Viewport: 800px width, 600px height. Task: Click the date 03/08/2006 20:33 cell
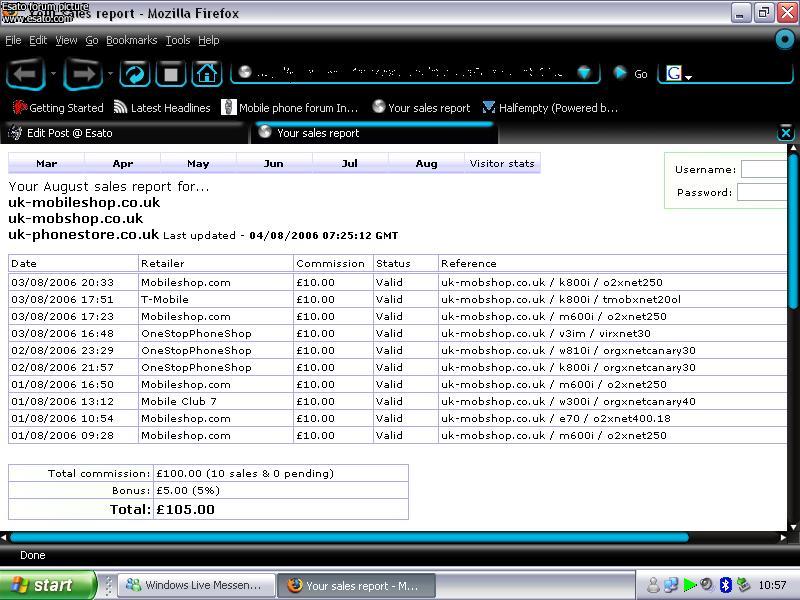(x=73, y=282)
